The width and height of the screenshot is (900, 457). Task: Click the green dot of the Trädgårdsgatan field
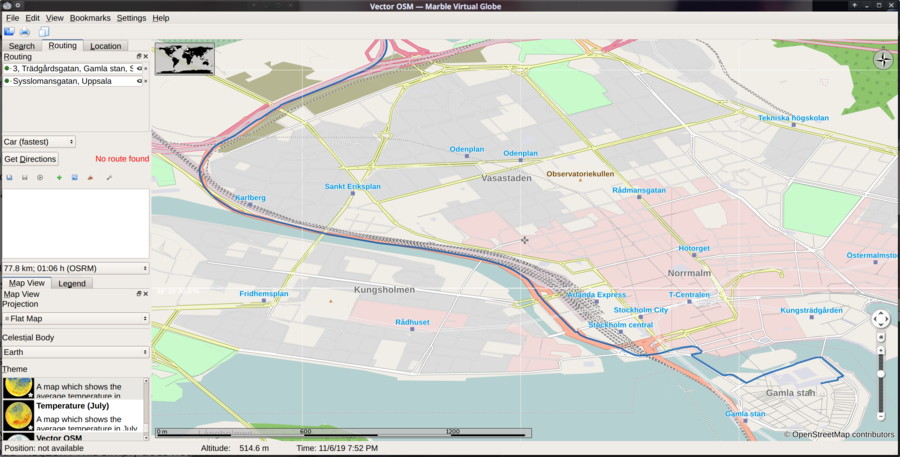point(7,68)
